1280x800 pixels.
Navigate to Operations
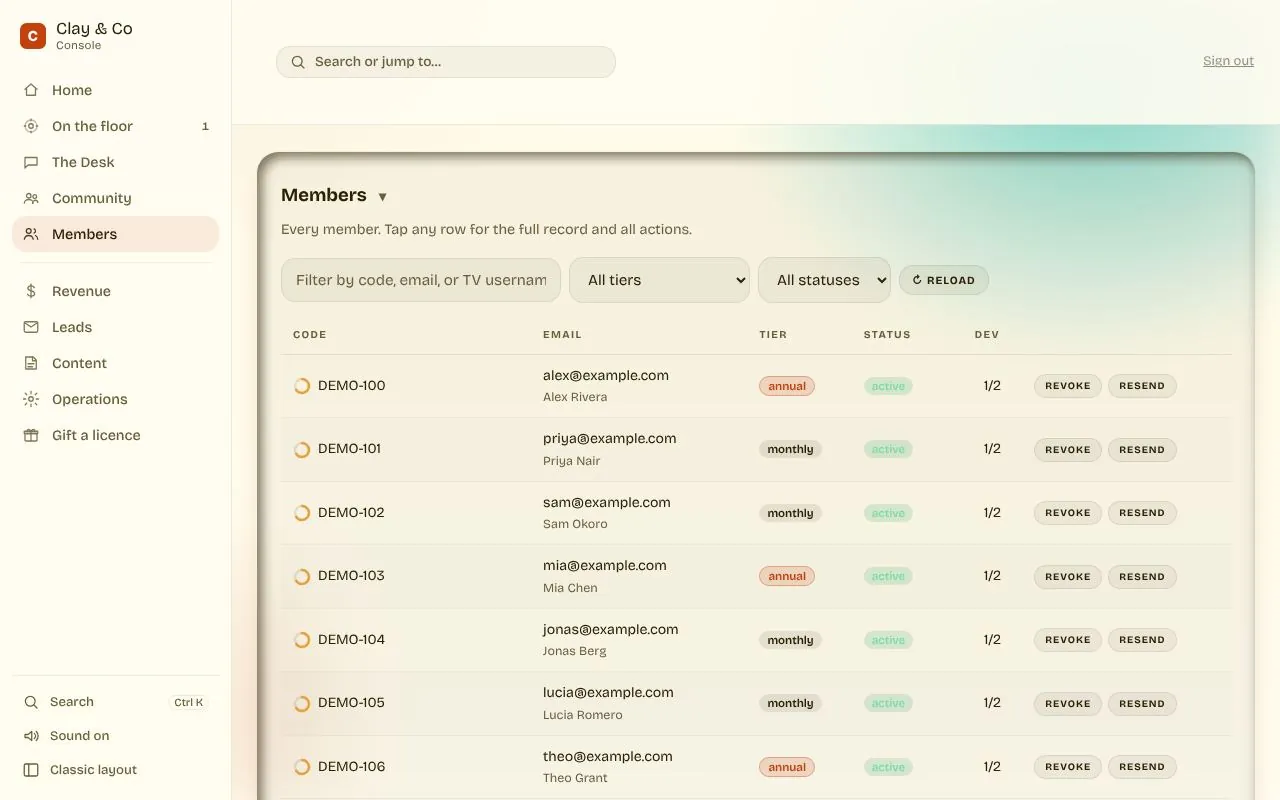coord(115,399)
